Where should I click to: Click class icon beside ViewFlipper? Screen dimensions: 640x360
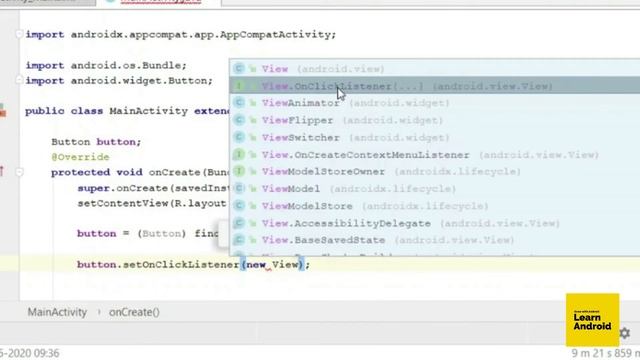(239, 120)
